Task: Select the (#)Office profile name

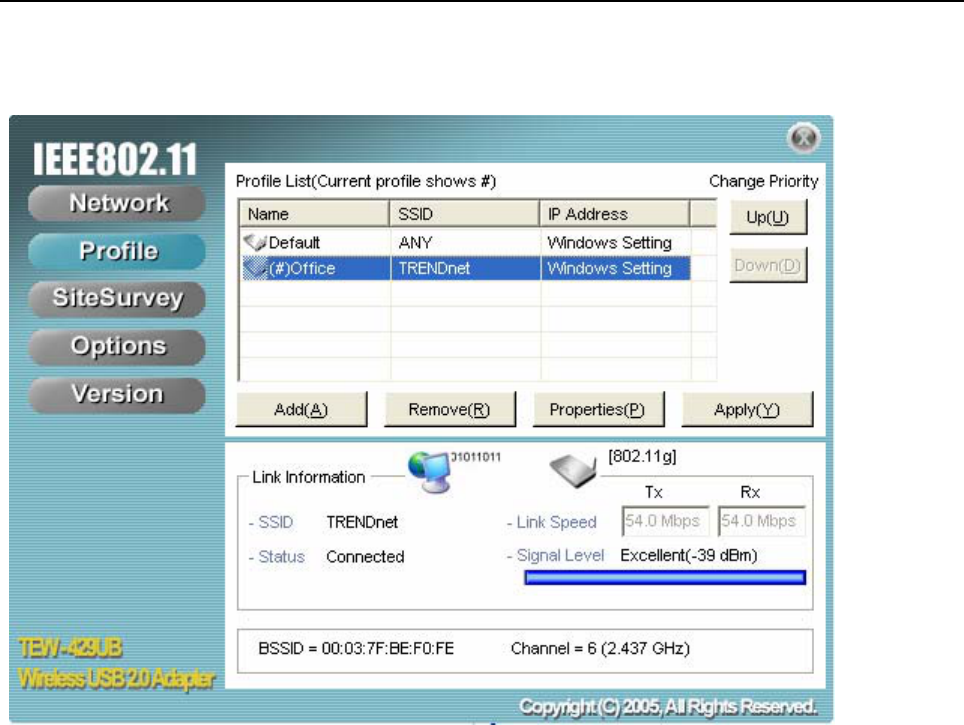Action: pos(302,269)
